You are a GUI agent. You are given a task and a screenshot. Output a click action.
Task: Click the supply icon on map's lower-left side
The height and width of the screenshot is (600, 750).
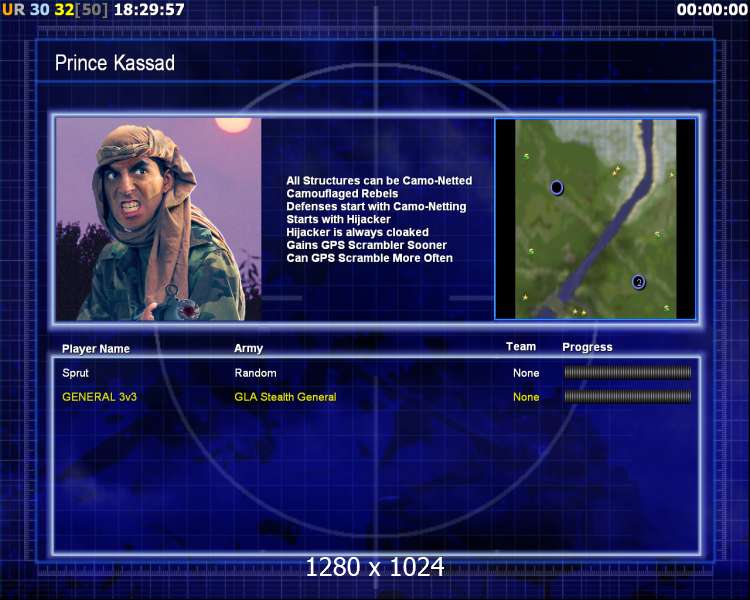[x=531, y=251]
